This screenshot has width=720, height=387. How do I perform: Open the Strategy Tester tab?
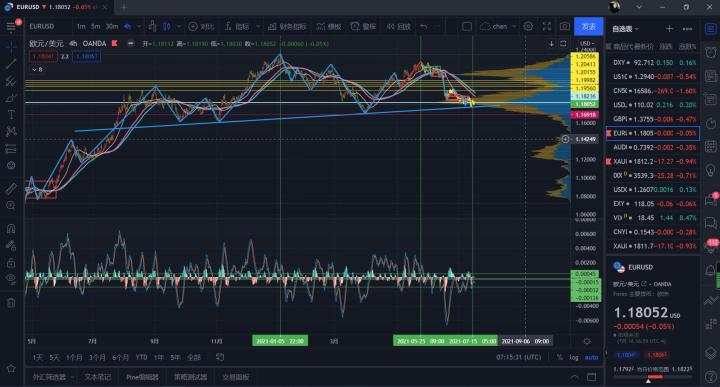pyautogui.click(x=190, y=377)
